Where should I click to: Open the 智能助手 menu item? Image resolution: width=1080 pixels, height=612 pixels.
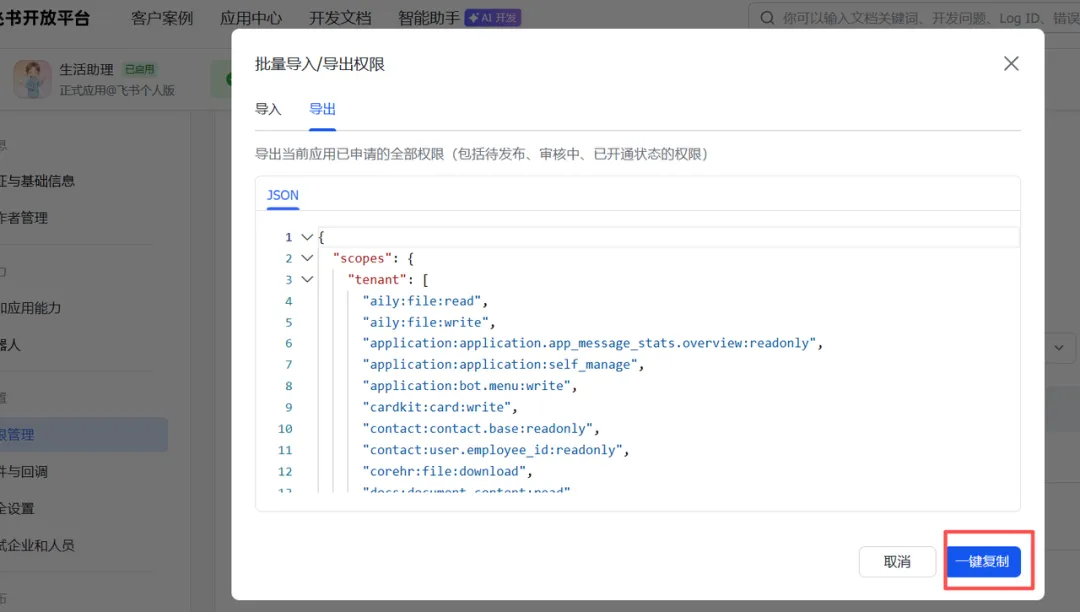428,18
